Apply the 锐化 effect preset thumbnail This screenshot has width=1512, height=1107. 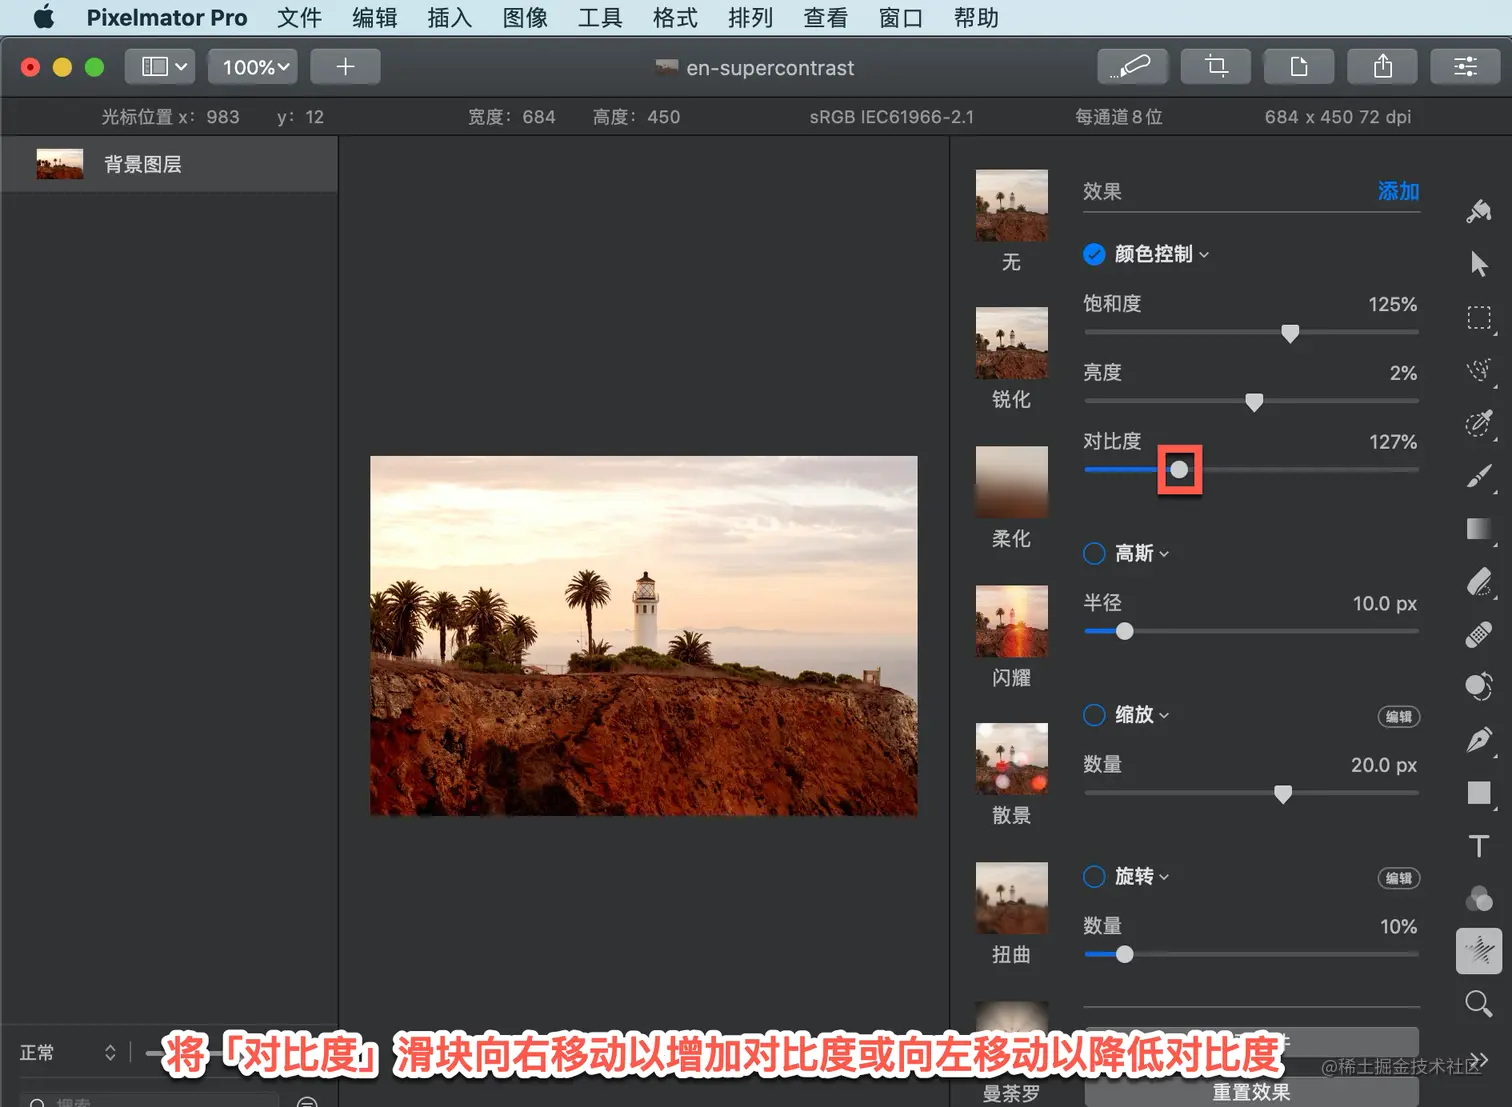coord(1012,343)
